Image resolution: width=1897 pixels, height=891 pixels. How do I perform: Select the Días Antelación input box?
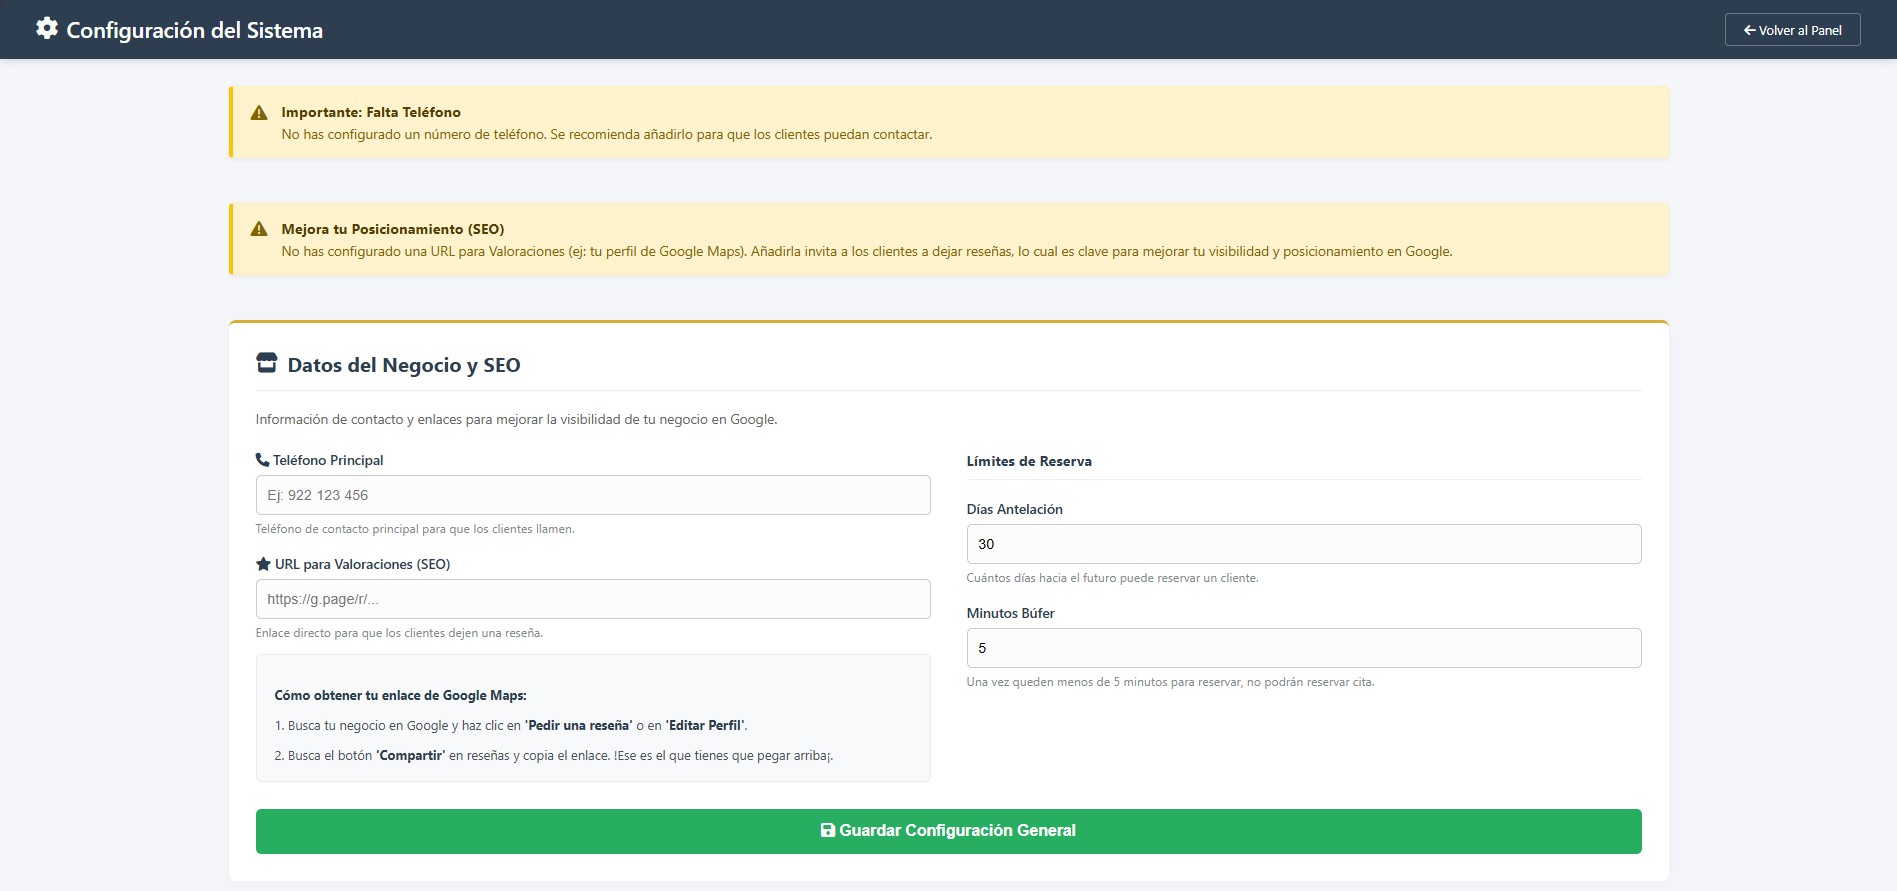tap(1303, 544)
